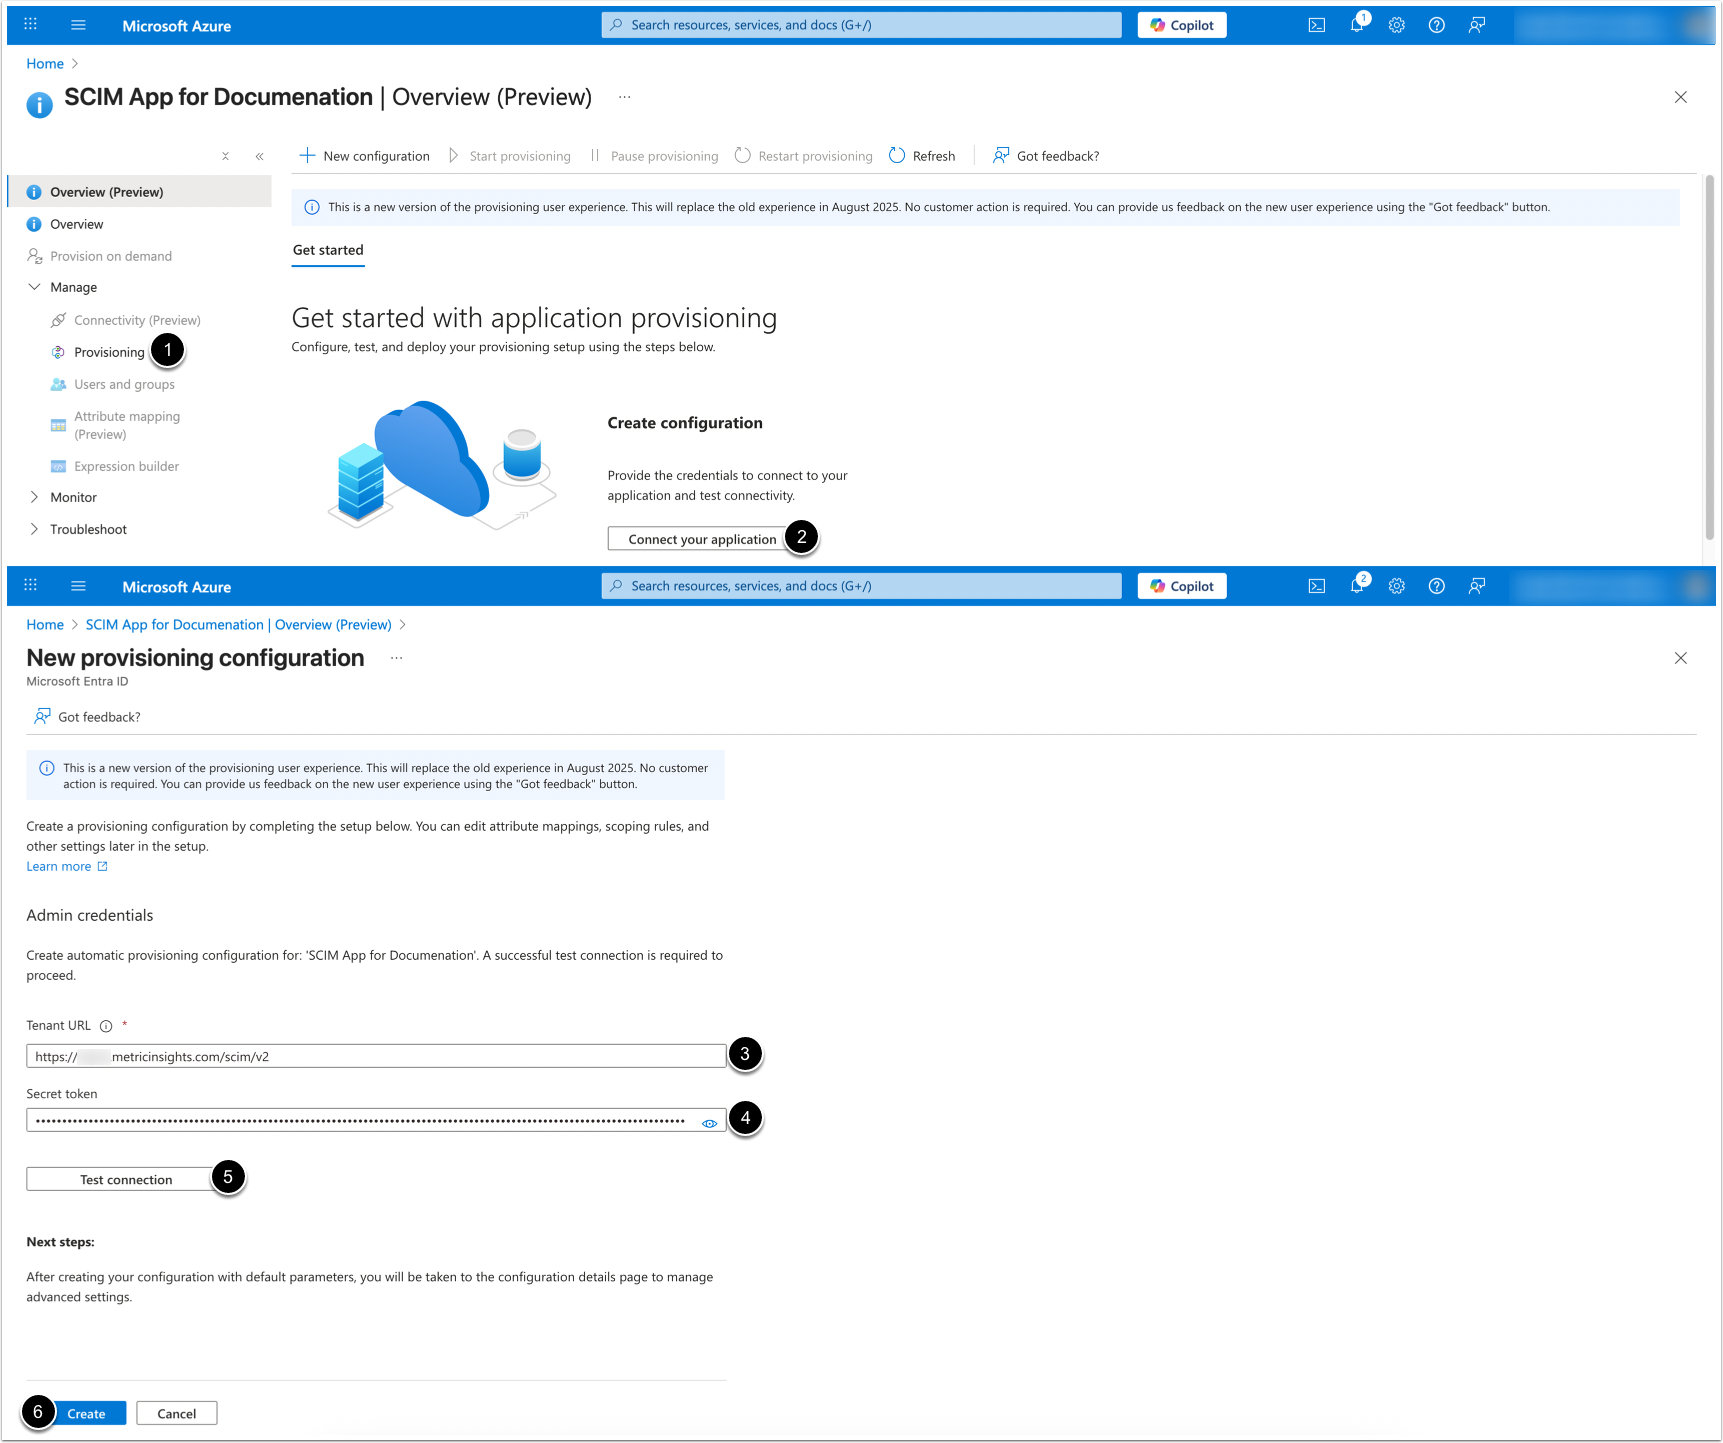Click Tenant URL info icon
Screen dimensions: 1723x1443
point(106,1026)
